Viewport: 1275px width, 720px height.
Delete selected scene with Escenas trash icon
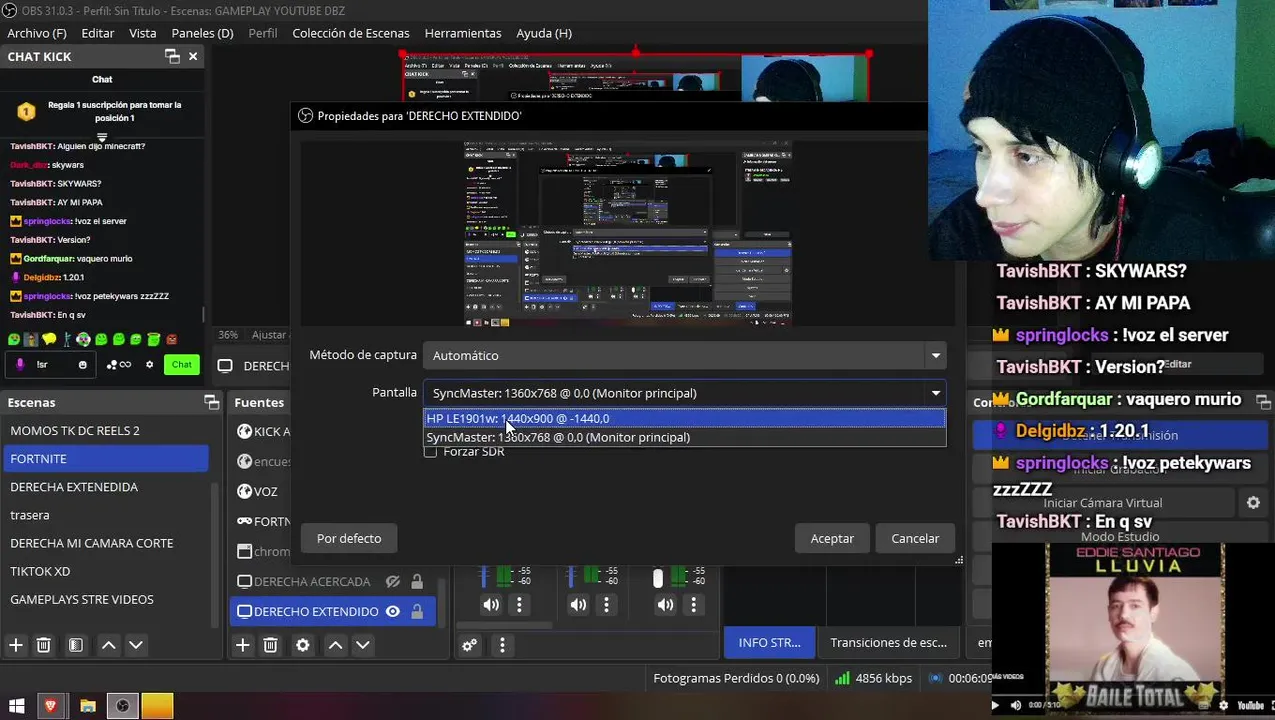44,645
